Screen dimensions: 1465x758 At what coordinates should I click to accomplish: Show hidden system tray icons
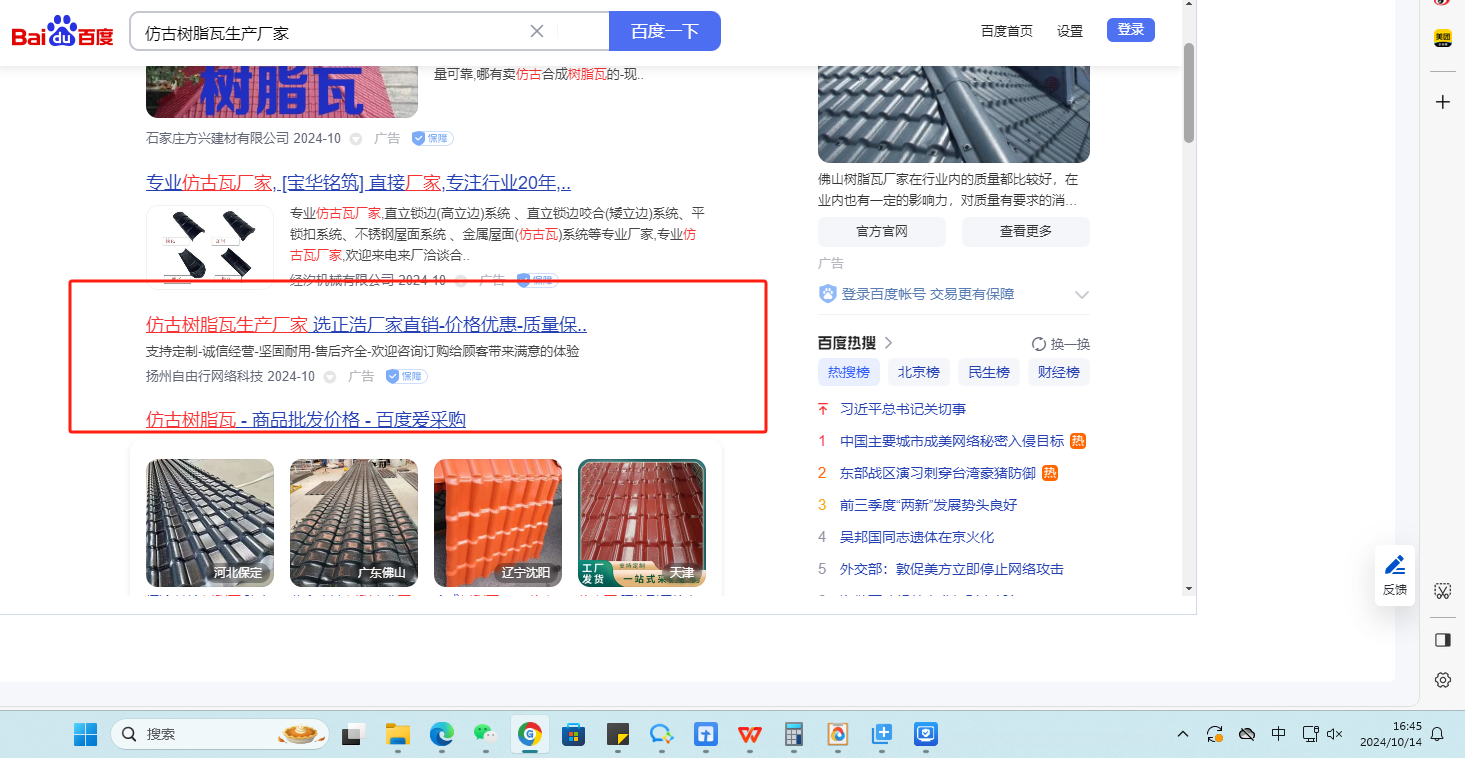[1183, 734]
